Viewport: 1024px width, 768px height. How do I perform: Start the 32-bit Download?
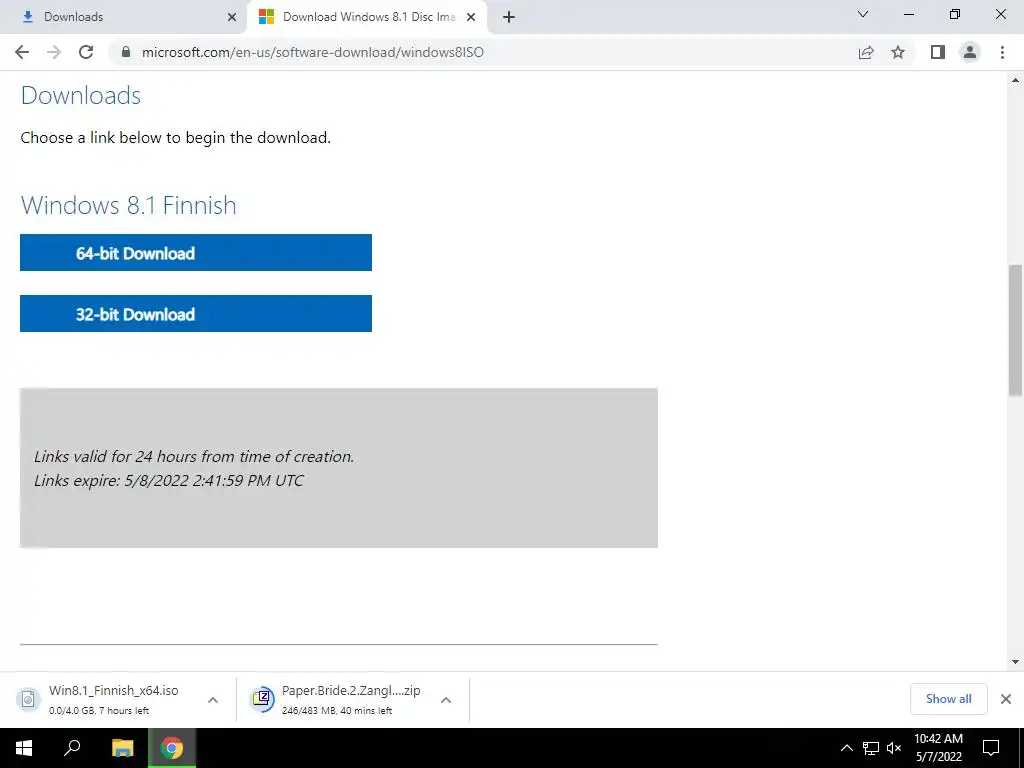(x=196, y=313)
